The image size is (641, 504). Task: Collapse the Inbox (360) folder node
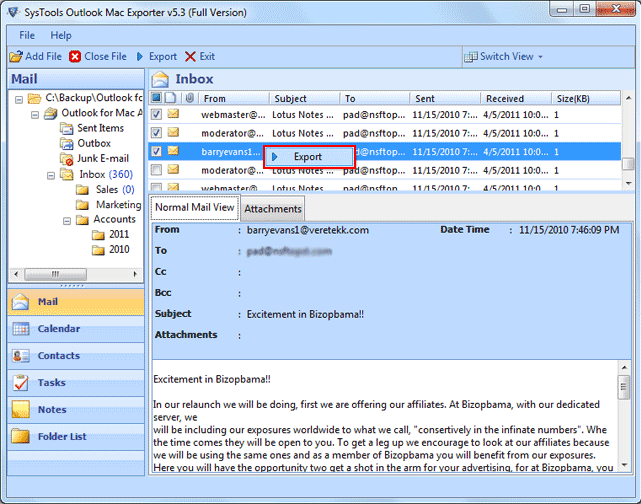click(51, 176)
